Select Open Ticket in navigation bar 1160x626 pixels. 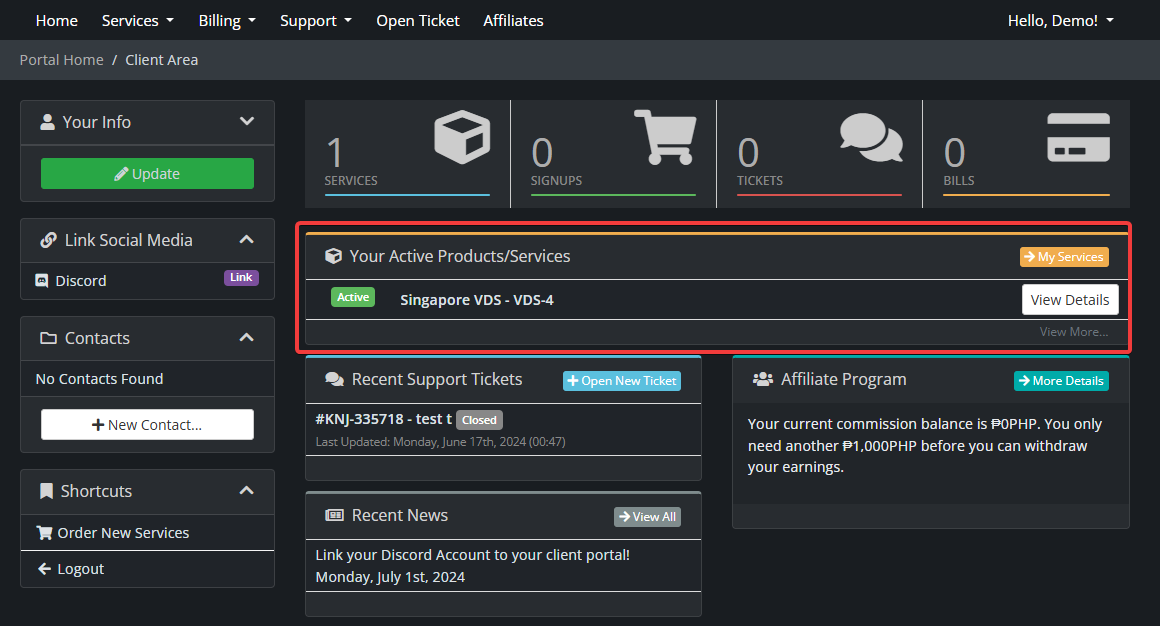(418, 20)
